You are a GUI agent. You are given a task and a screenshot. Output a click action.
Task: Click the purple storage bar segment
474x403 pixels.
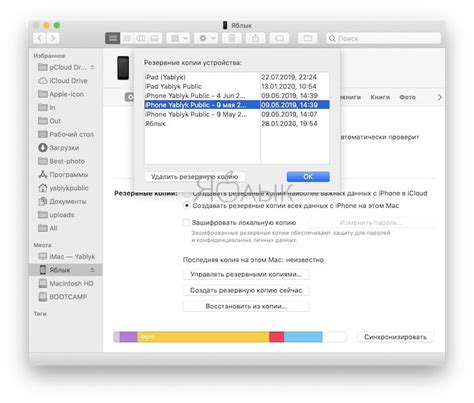tap(128, 337)
